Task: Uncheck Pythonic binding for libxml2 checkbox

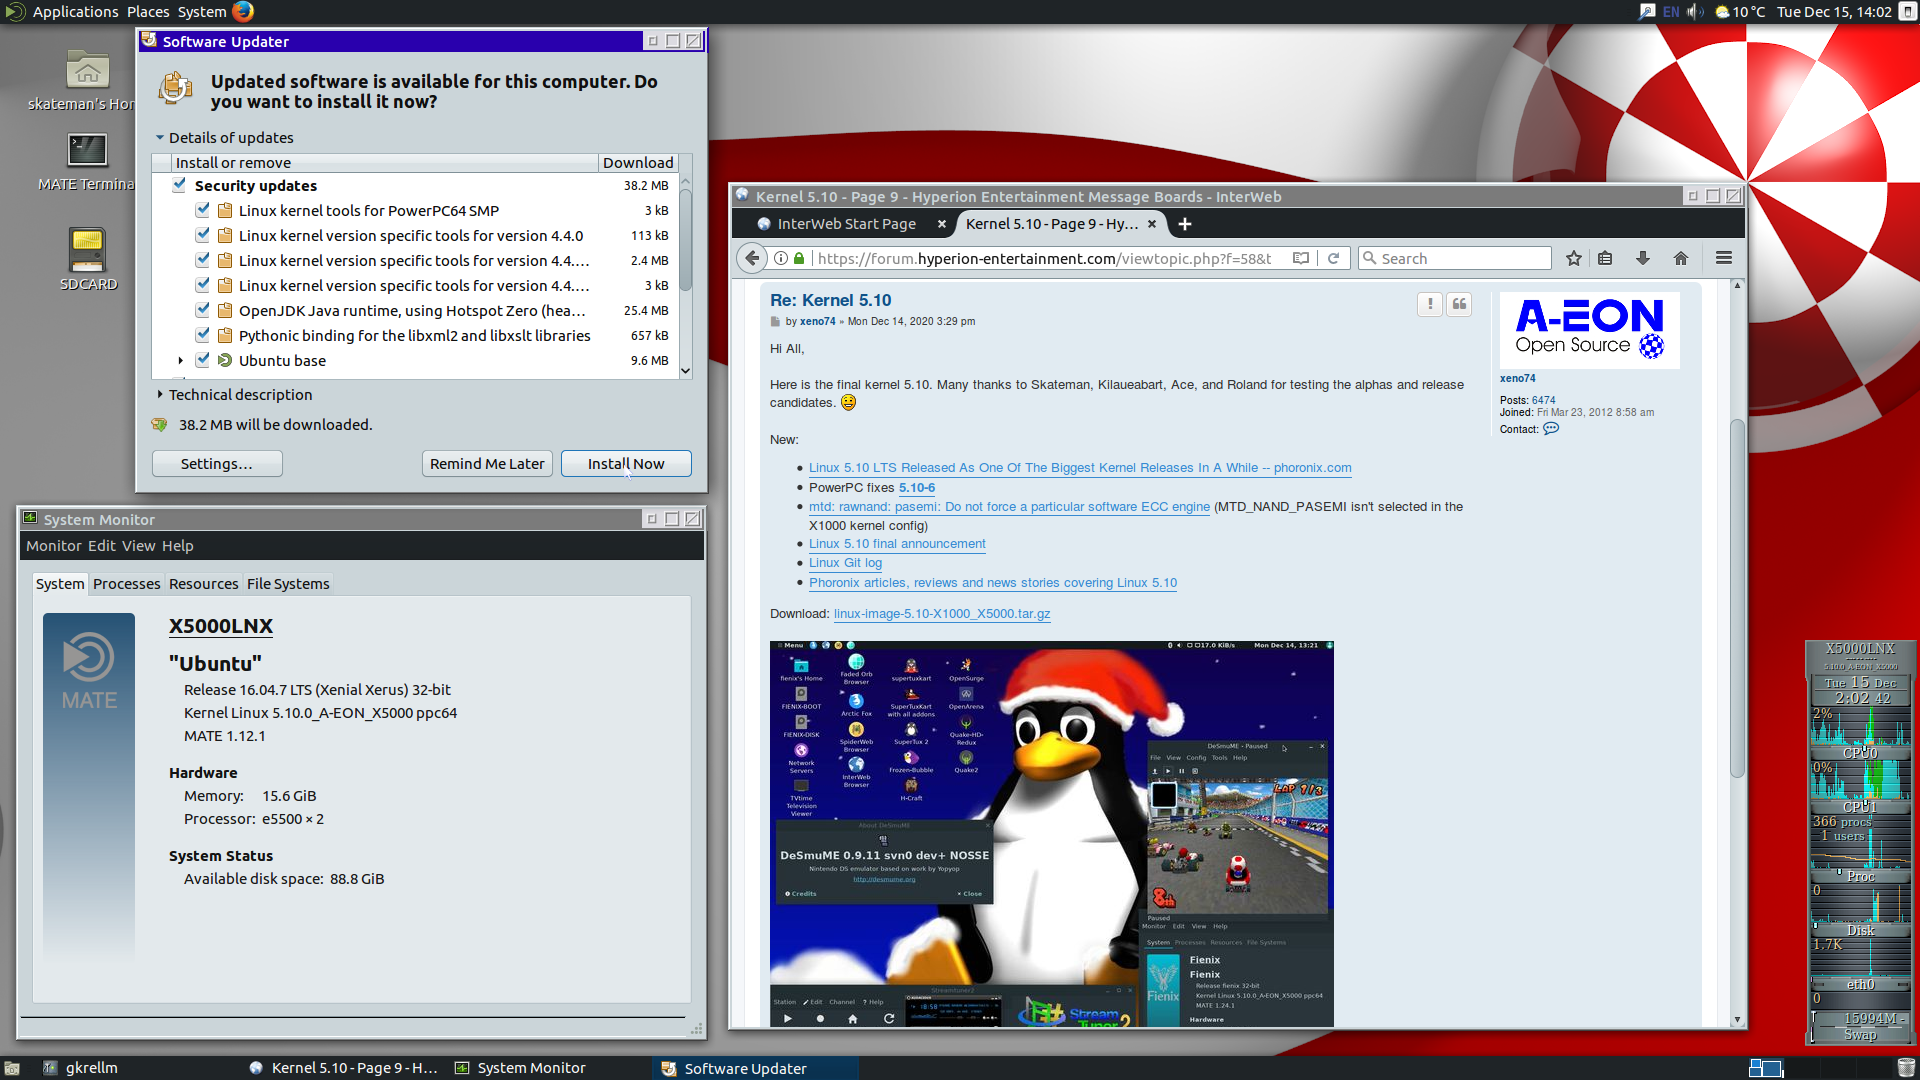Action: point(203,335)
